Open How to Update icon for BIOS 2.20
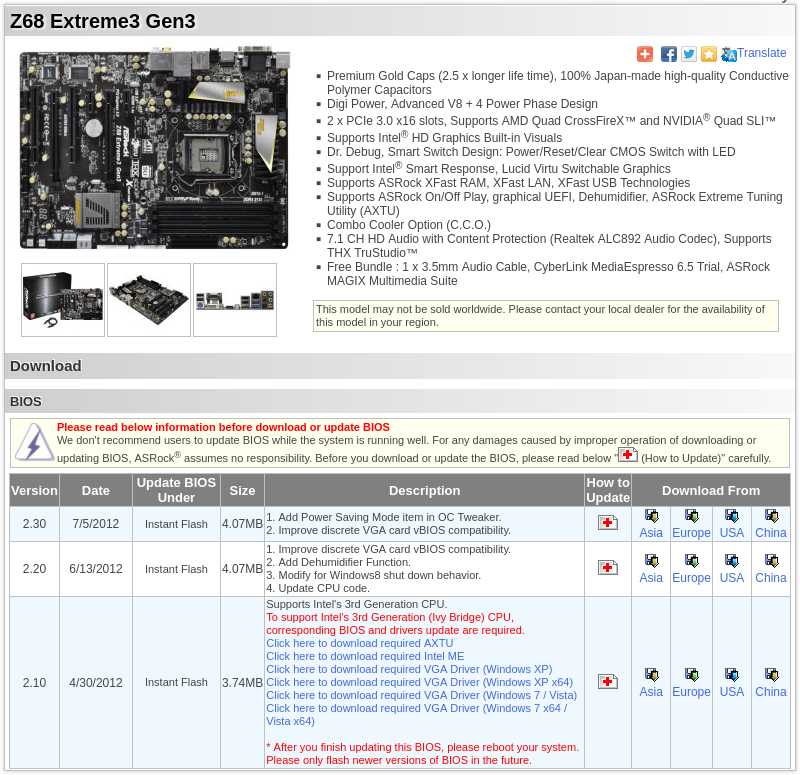Screen dimensions: 800x775 point(608,568)
